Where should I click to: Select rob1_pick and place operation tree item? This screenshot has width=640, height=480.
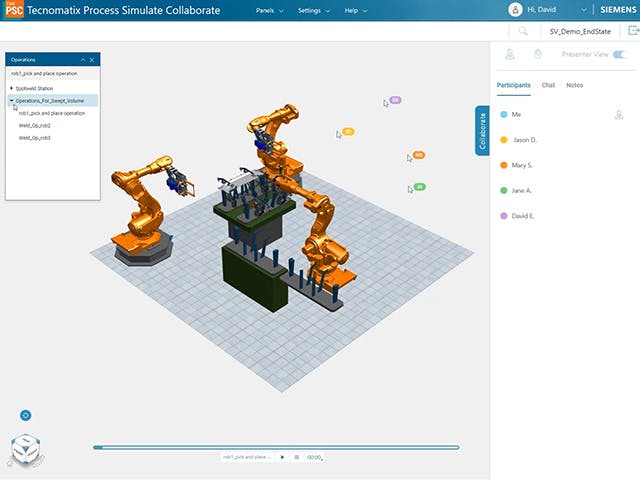point(52,113)
